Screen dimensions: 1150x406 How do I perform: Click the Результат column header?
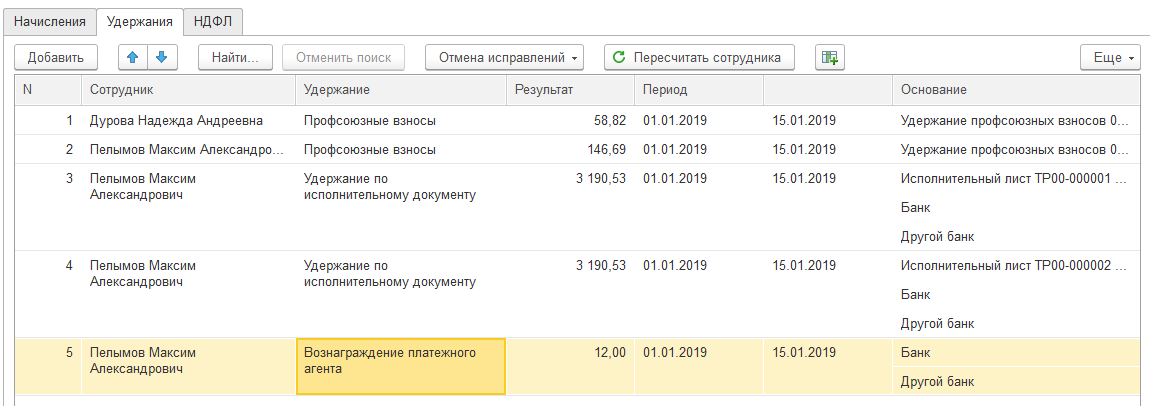coord(570,90)
